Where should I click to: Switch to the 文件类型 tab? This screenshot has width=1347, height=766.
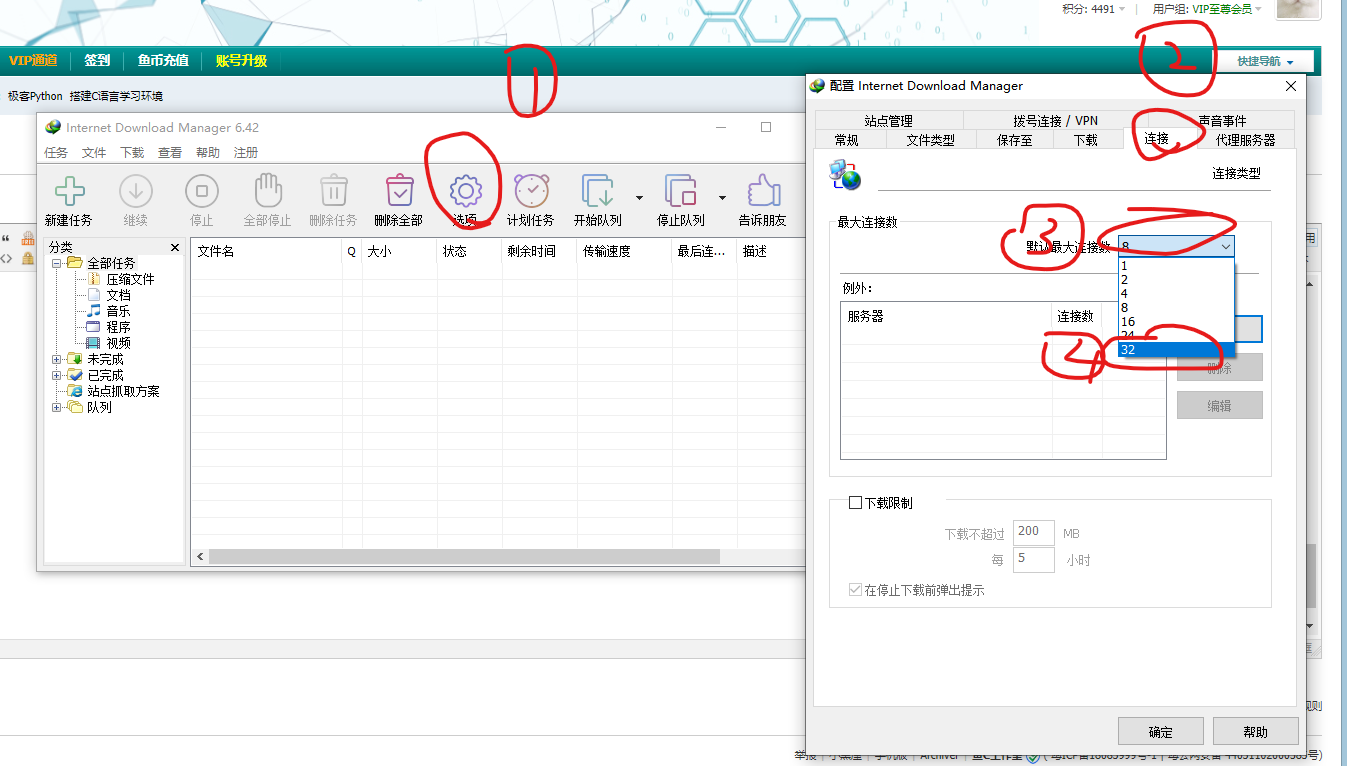(930, 140)
